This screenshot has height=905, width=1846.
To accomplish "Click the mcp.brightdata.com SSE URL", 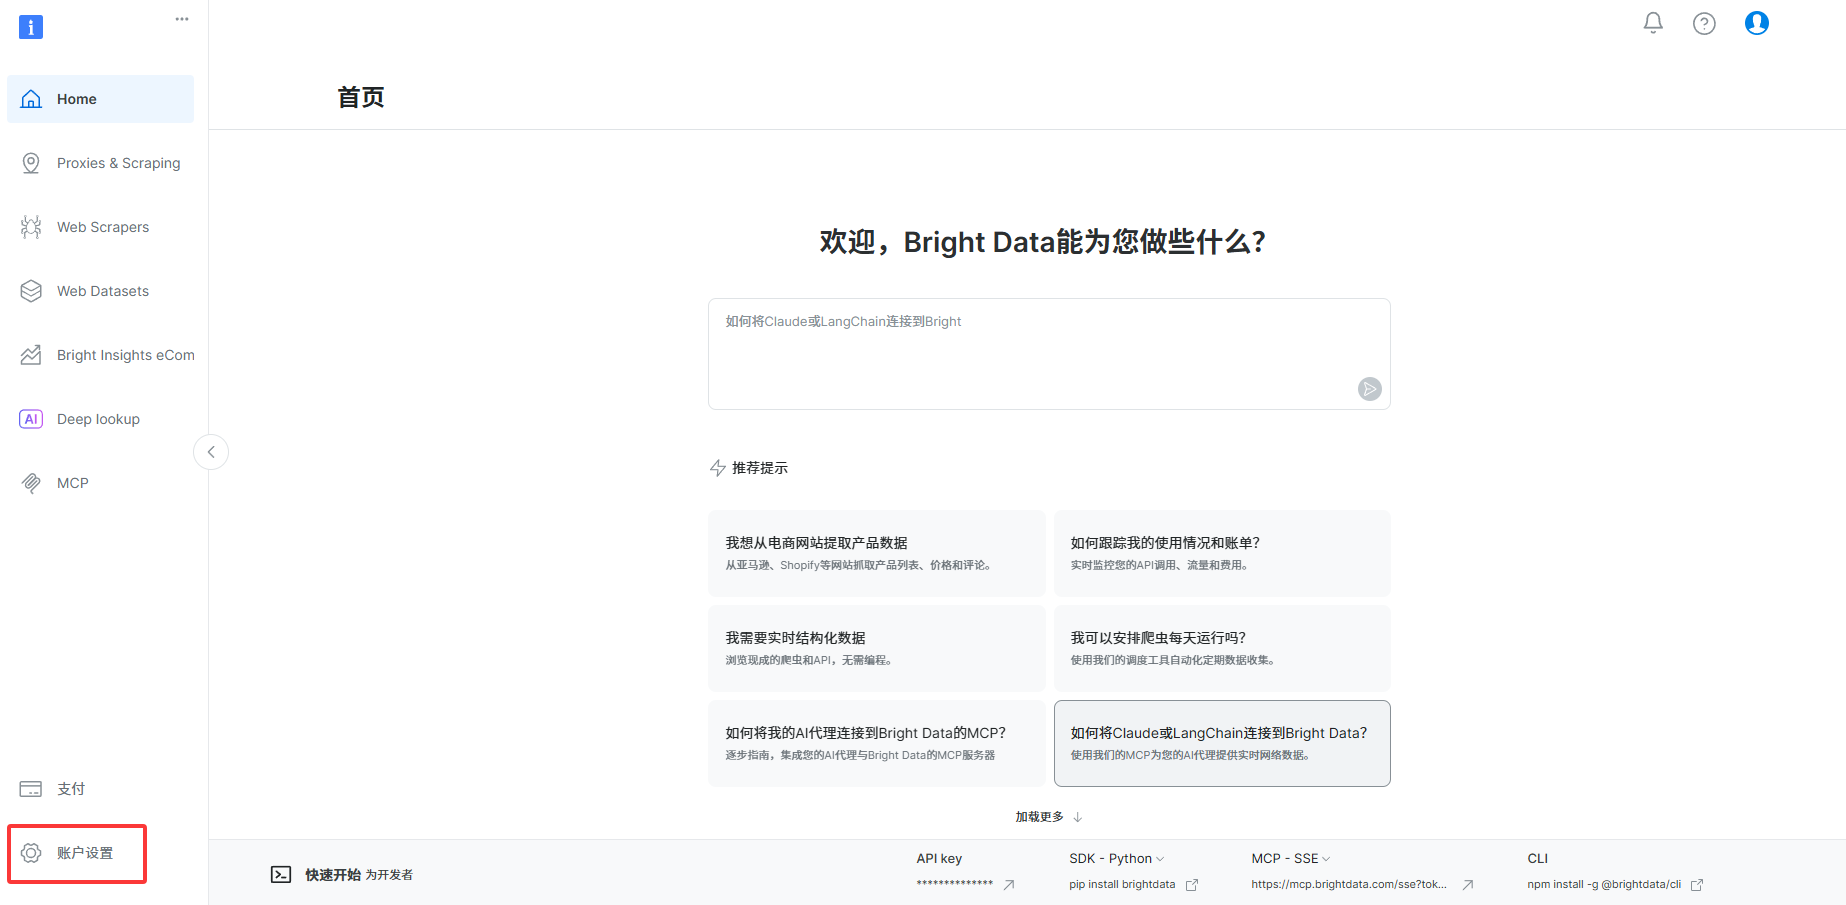I will point(1349,884).
